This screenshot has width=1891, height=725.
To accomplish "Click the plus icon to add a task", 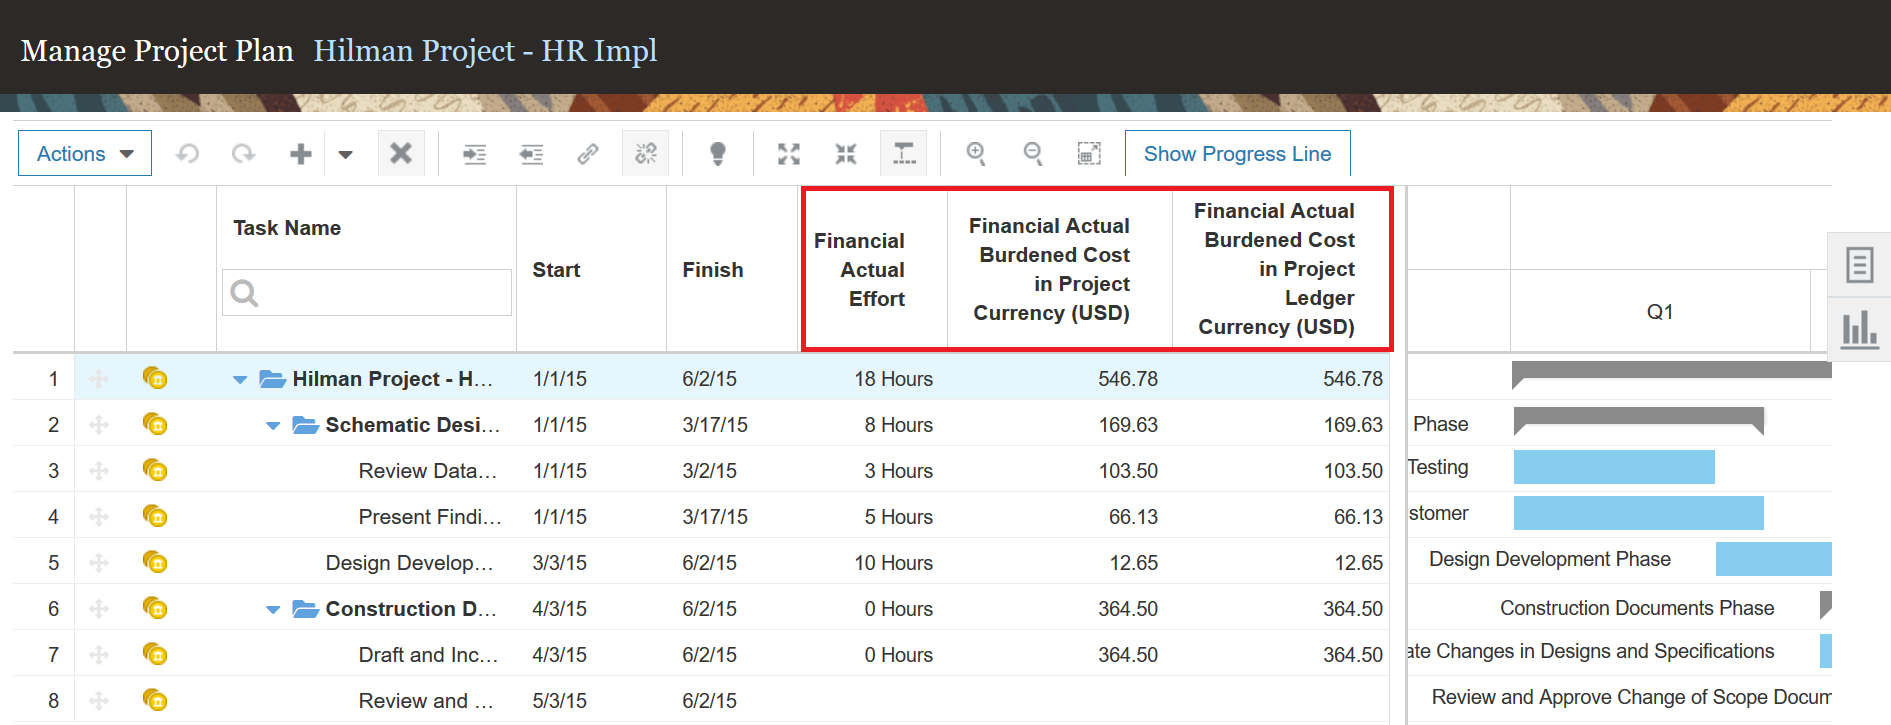I will pyautogui.click(x=300, y=154).
